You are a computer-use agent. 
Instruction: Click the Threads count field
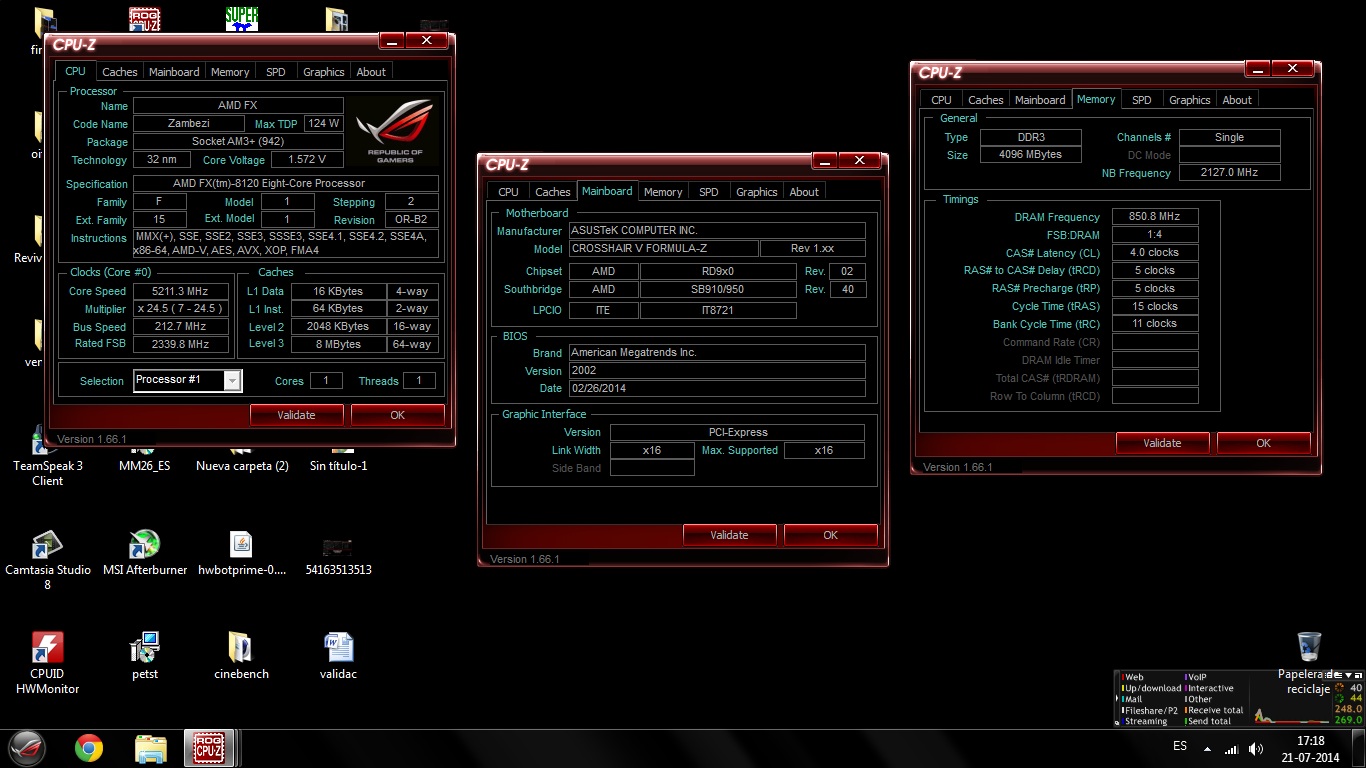419,381
